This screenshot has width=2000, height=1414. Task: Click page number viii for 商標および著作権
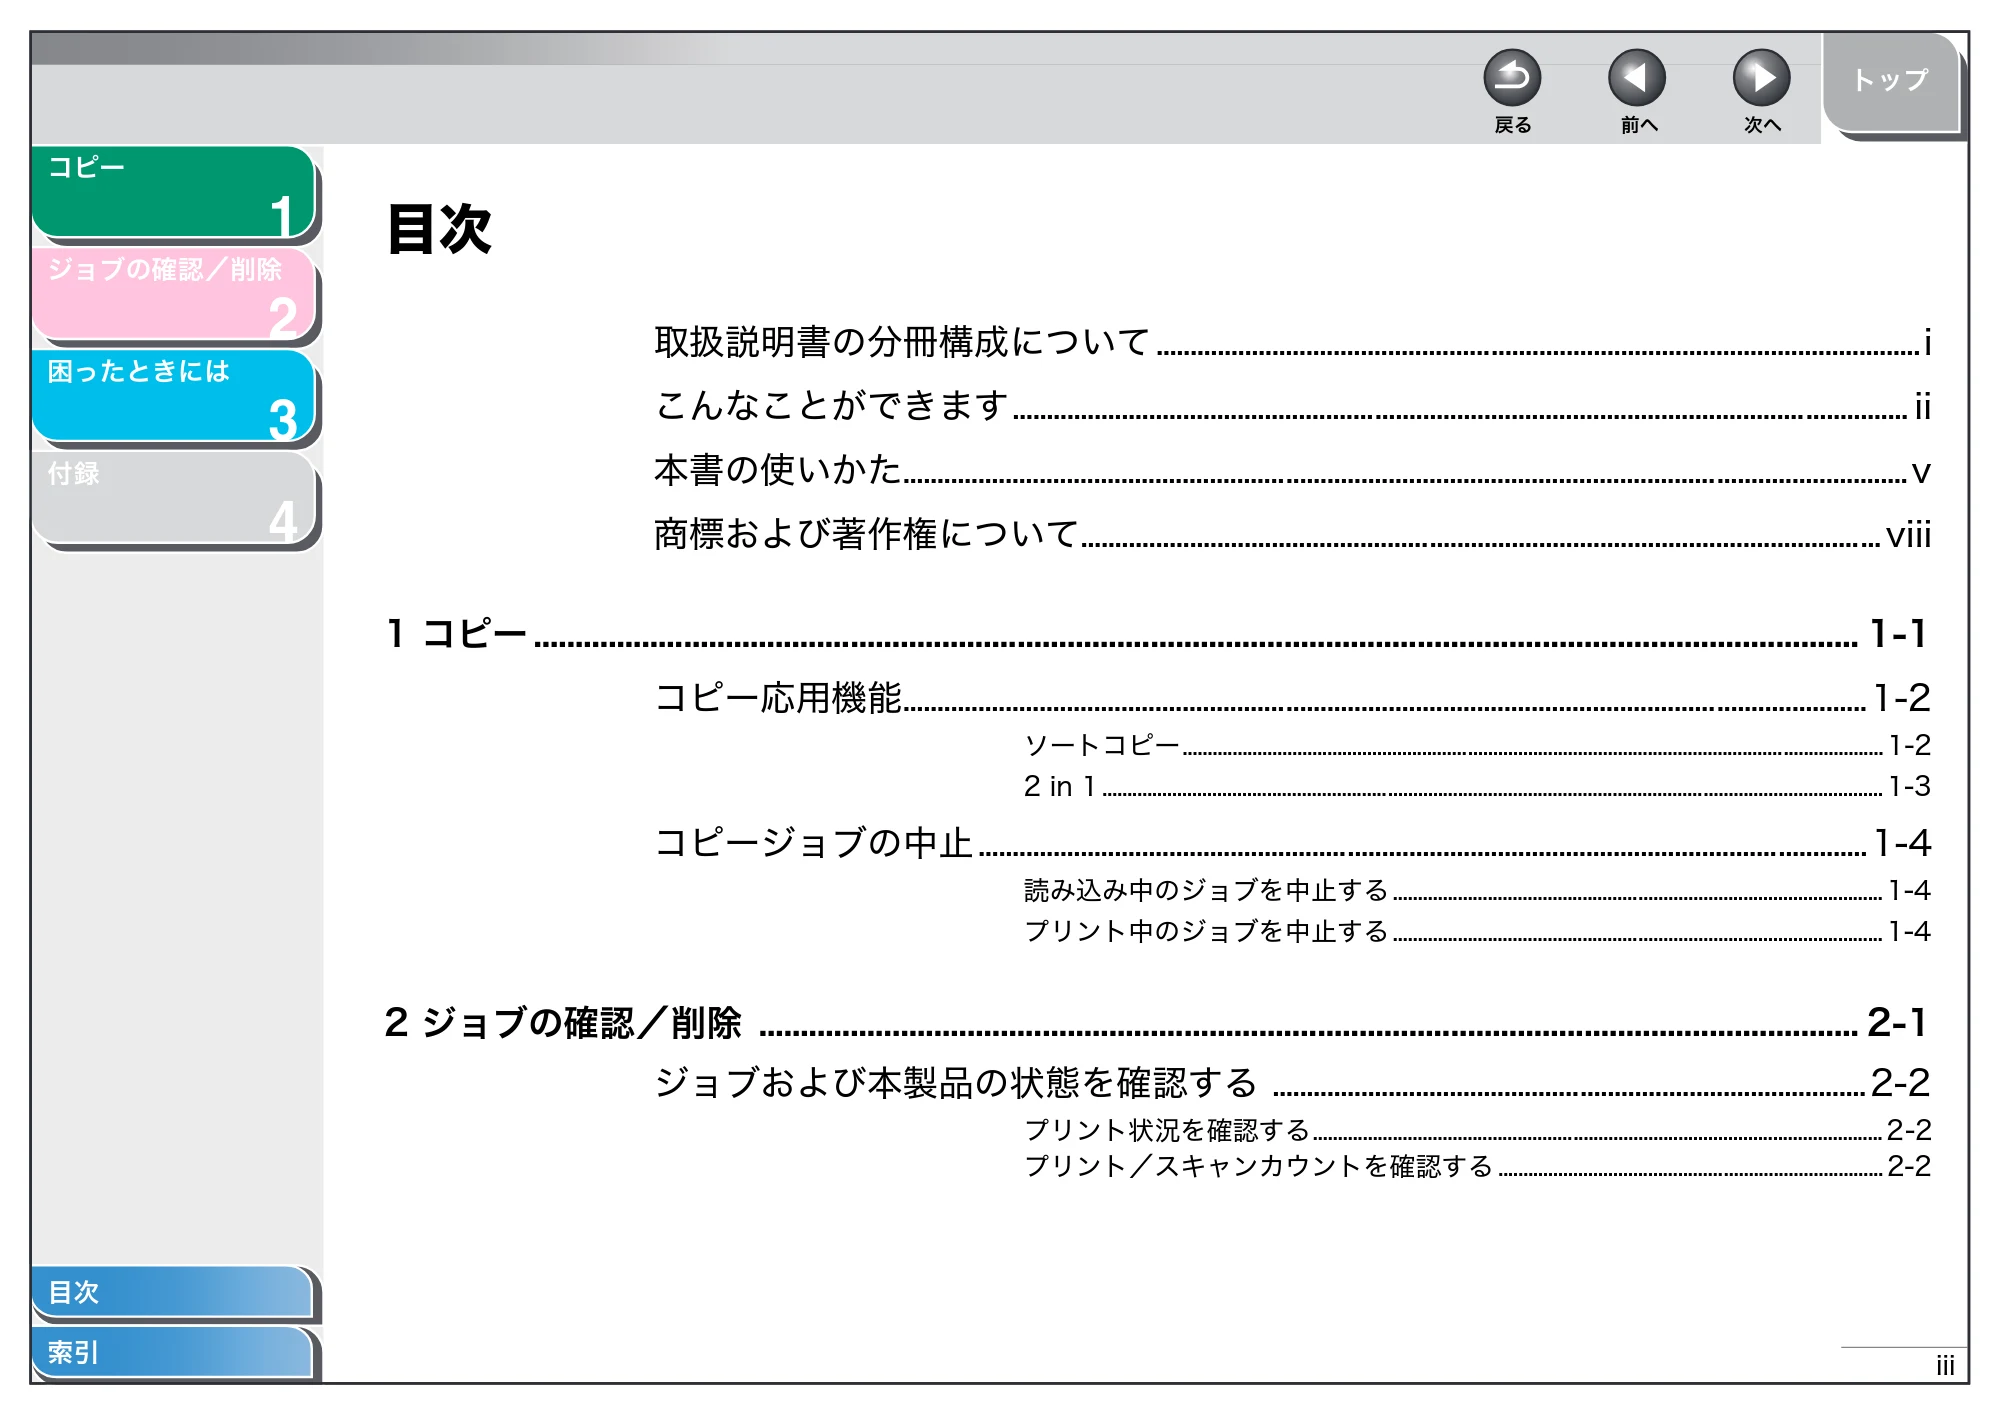(1908, 536)
